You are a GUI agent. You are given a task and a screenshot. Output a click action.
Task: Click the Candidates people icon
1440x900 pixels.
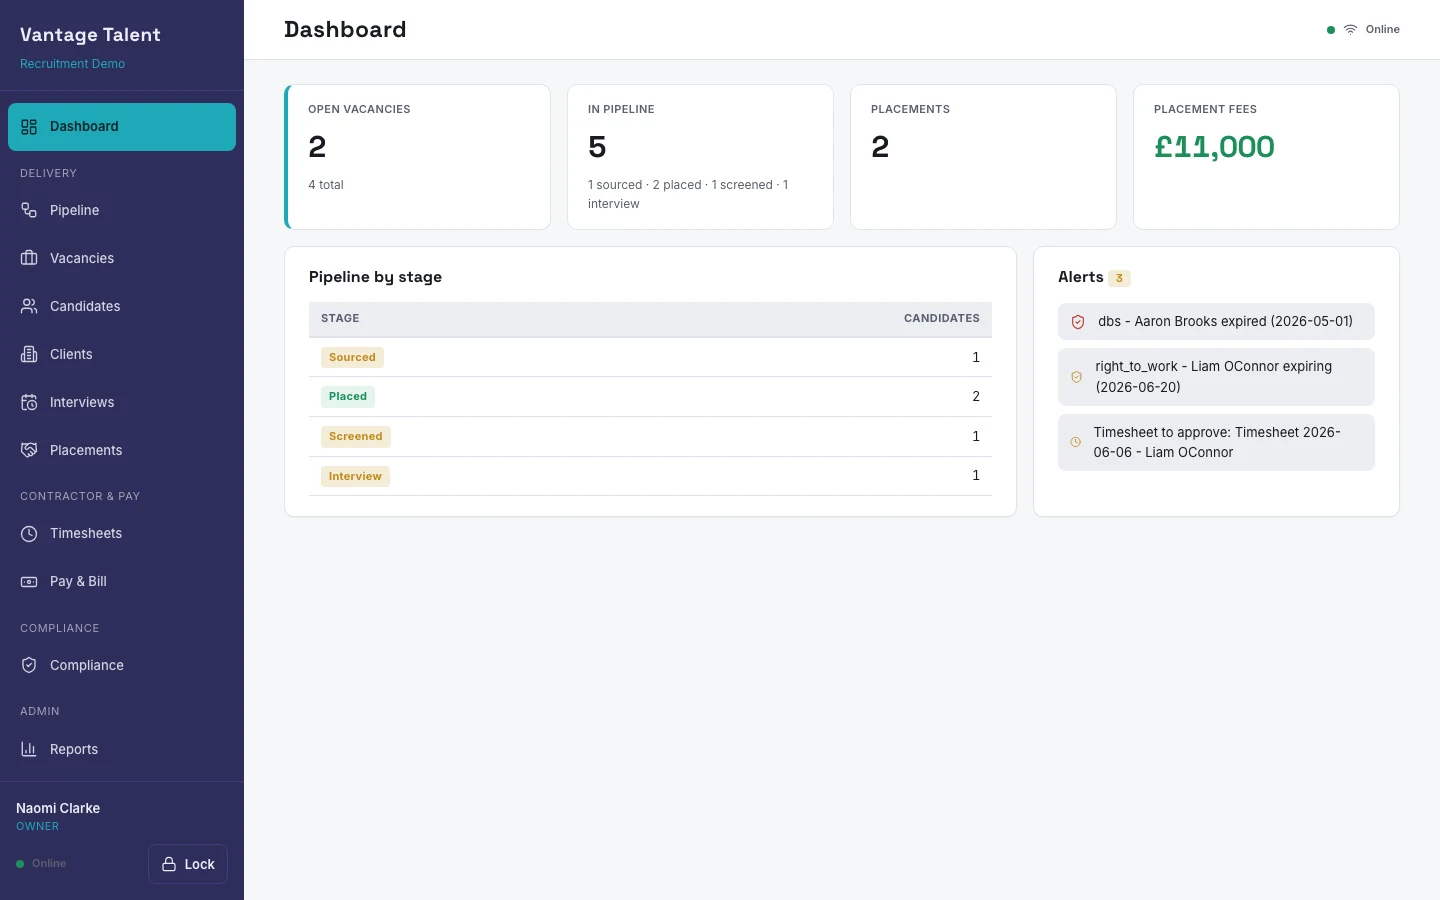coord(29,306)
